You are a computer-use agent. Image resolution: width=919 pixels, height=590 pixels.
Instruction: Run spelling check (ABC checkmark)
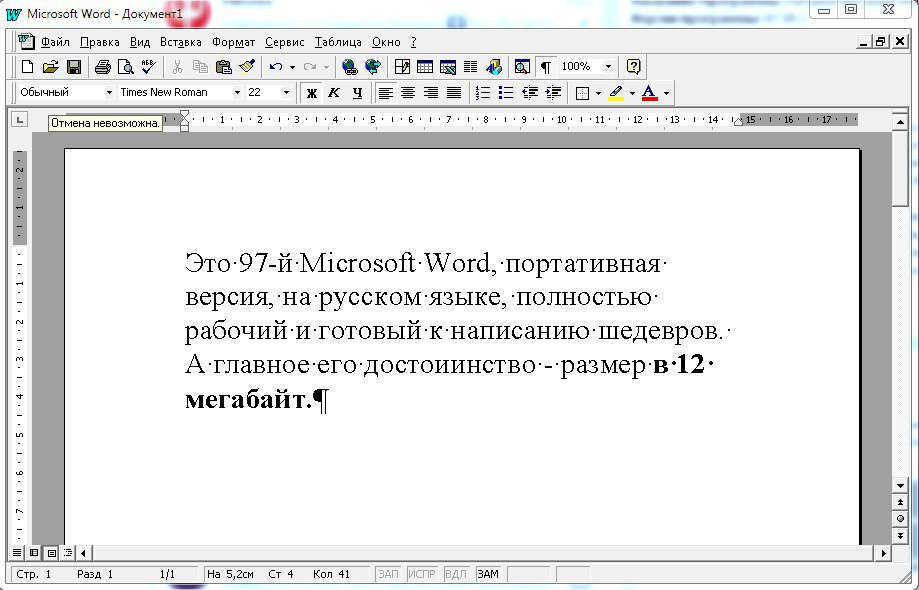click(x=148, y=67)
